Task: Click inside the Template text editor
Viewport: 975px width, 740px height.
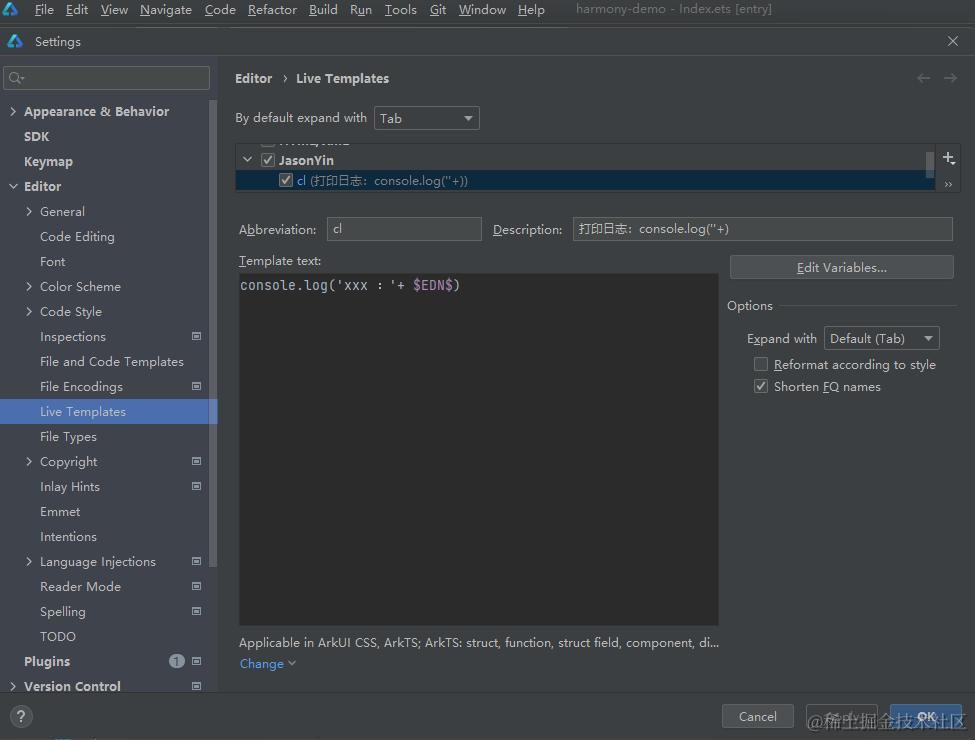Action: (x=479, y=449)
